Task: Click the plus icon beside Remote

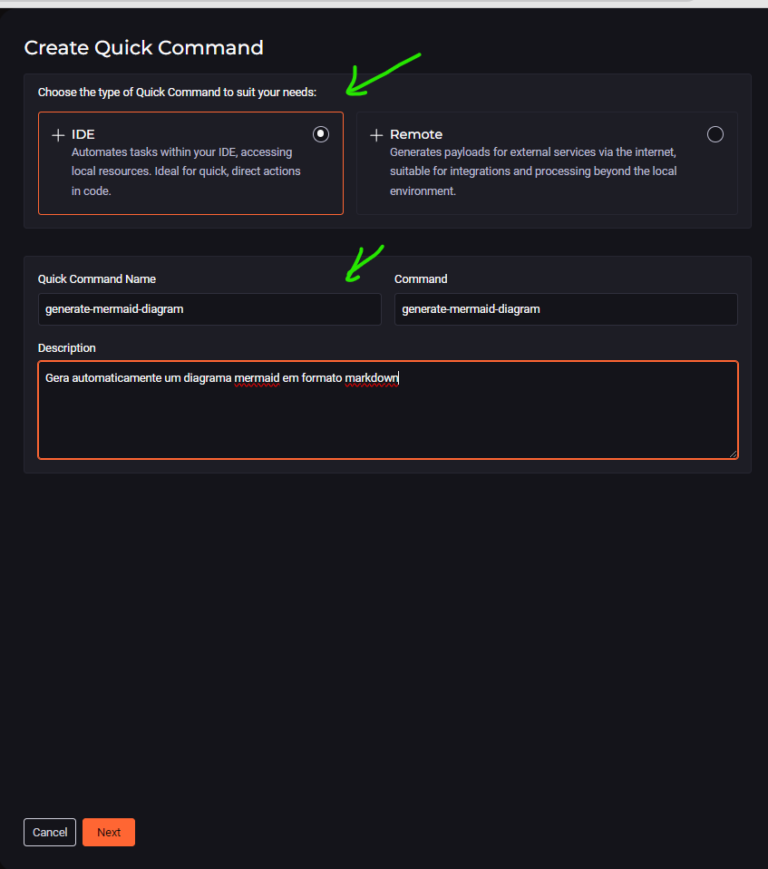Action: coord(376,135)
